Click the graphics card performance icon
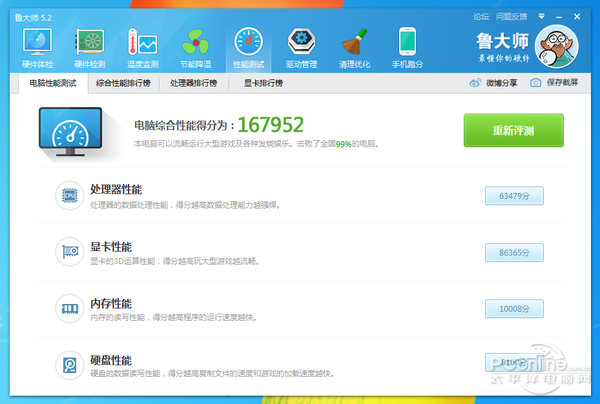The width and height of the screenshot is (600, 404). (x=70, y=251)
